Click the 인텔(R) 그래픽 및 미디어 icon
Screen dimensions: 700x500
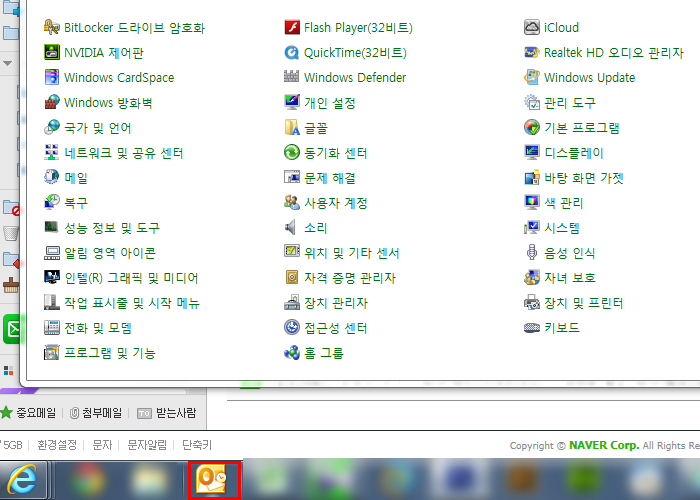pyautogui.click(x=52, y=278)
